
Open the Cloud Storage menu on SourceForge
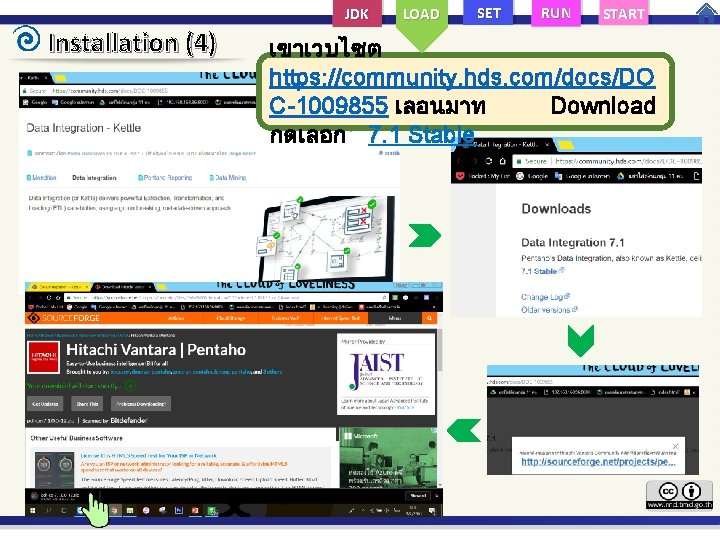click(231, 318)
